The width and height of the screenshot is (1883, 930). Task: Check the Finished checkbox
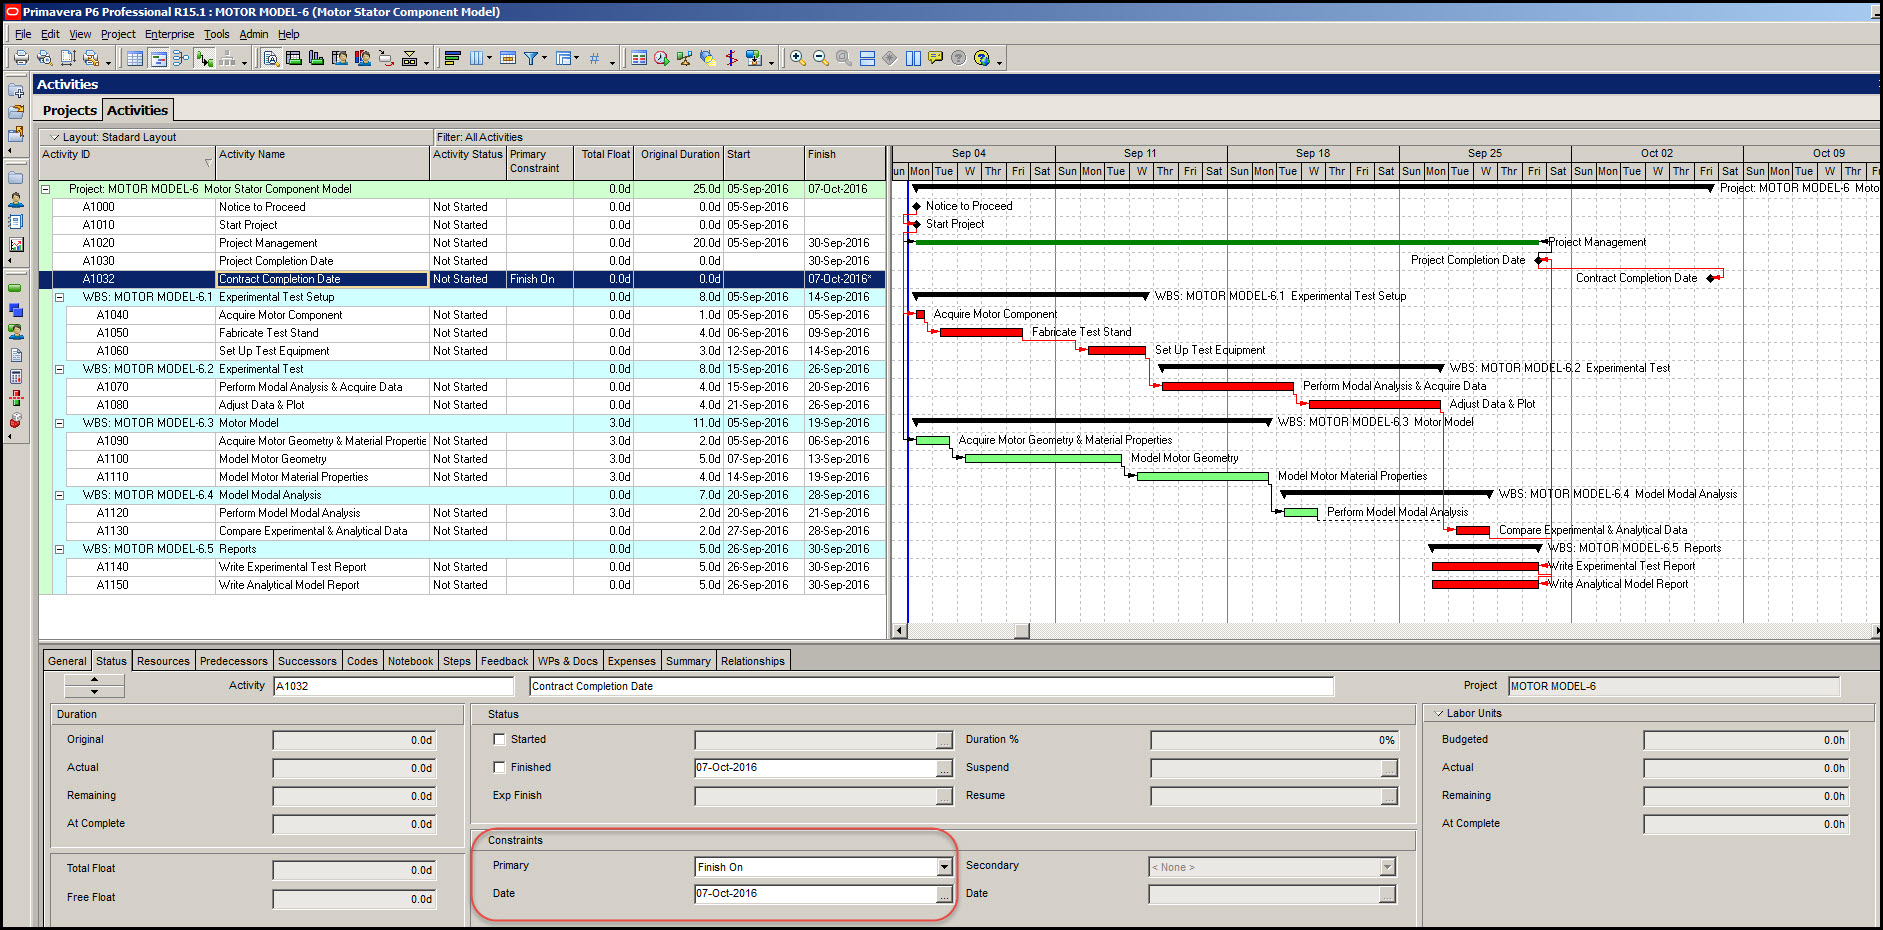pos(499,768)
